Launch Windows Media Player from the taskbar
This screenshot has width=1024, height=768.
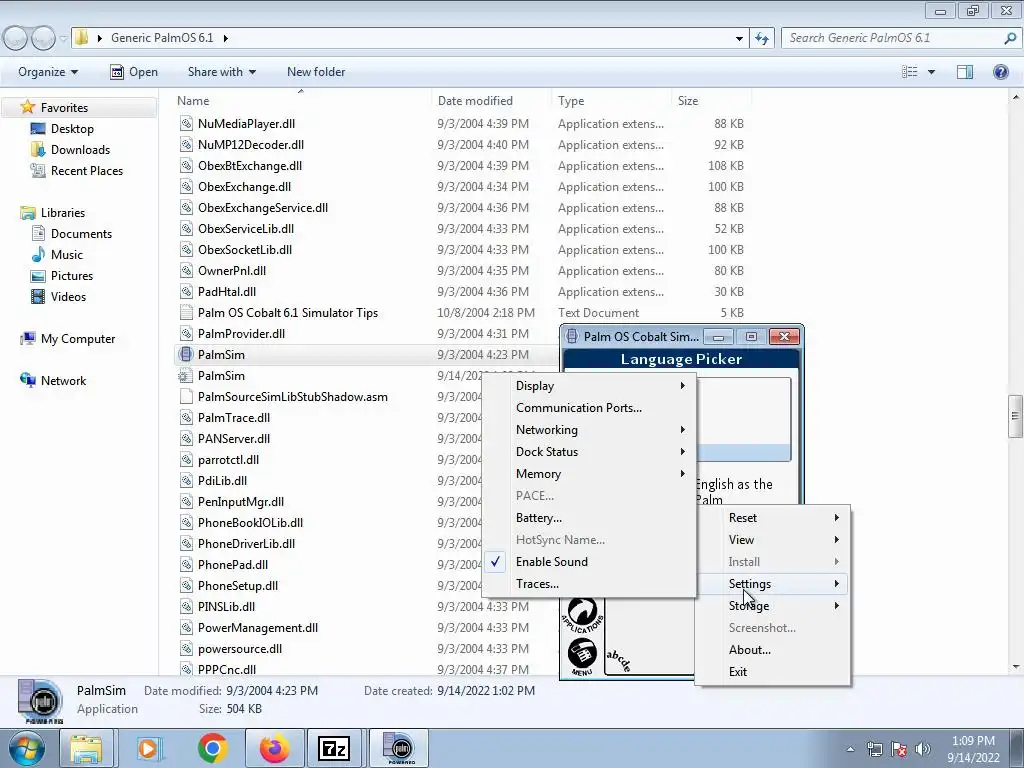(x=149, y=749)
